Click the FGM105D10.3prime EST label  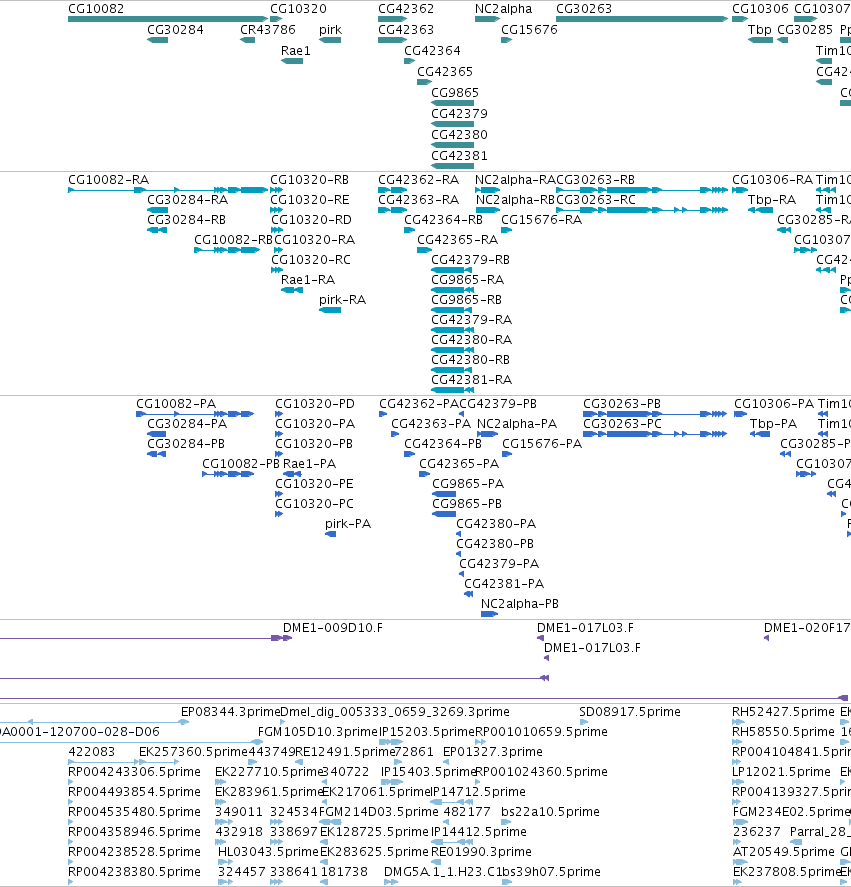pyautogui.click(x=317, y=732)
